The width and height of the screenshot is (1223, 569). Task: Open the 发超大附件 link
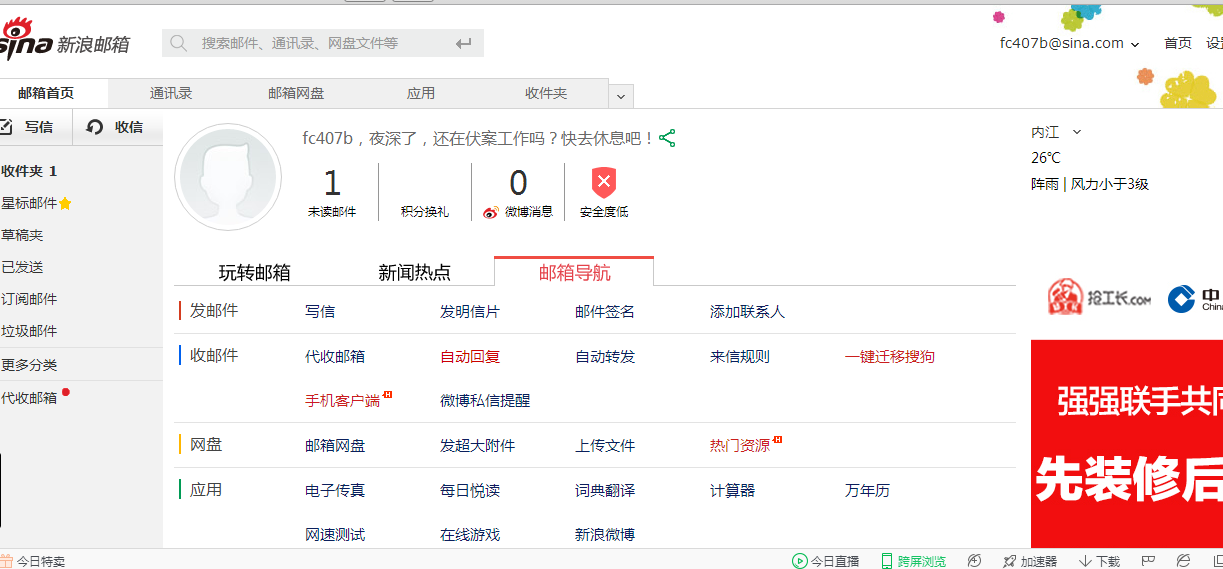click(477, 445)
